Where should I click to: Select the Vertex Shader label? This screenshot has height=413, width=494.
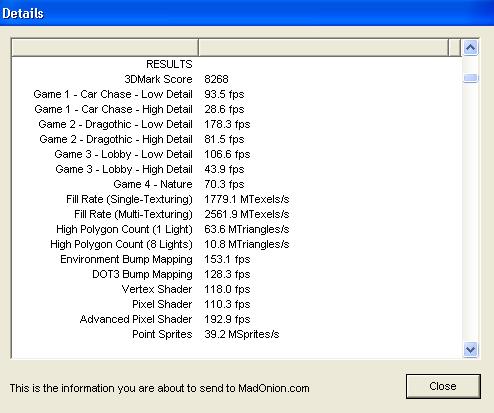157,289
